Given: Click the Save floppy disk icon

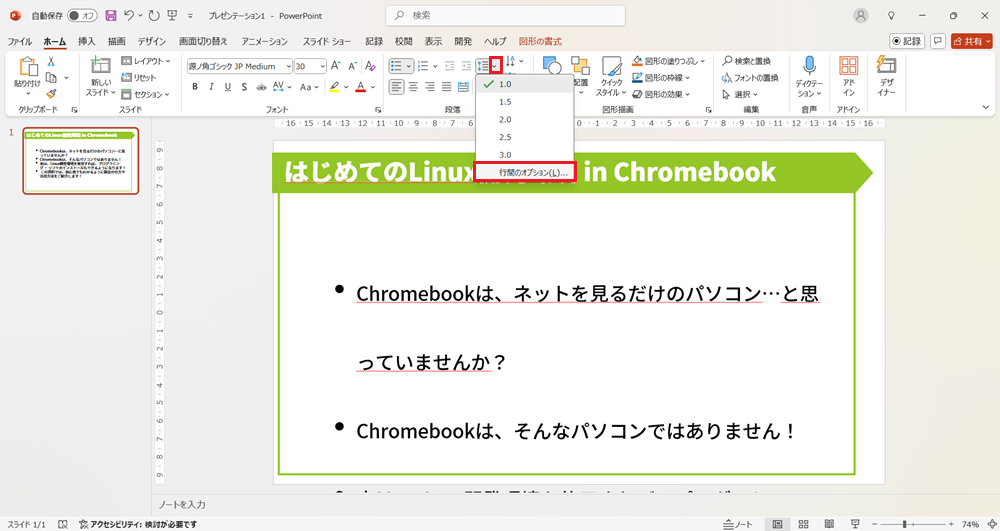Looking at the screenshot, I should pos(110,15).
